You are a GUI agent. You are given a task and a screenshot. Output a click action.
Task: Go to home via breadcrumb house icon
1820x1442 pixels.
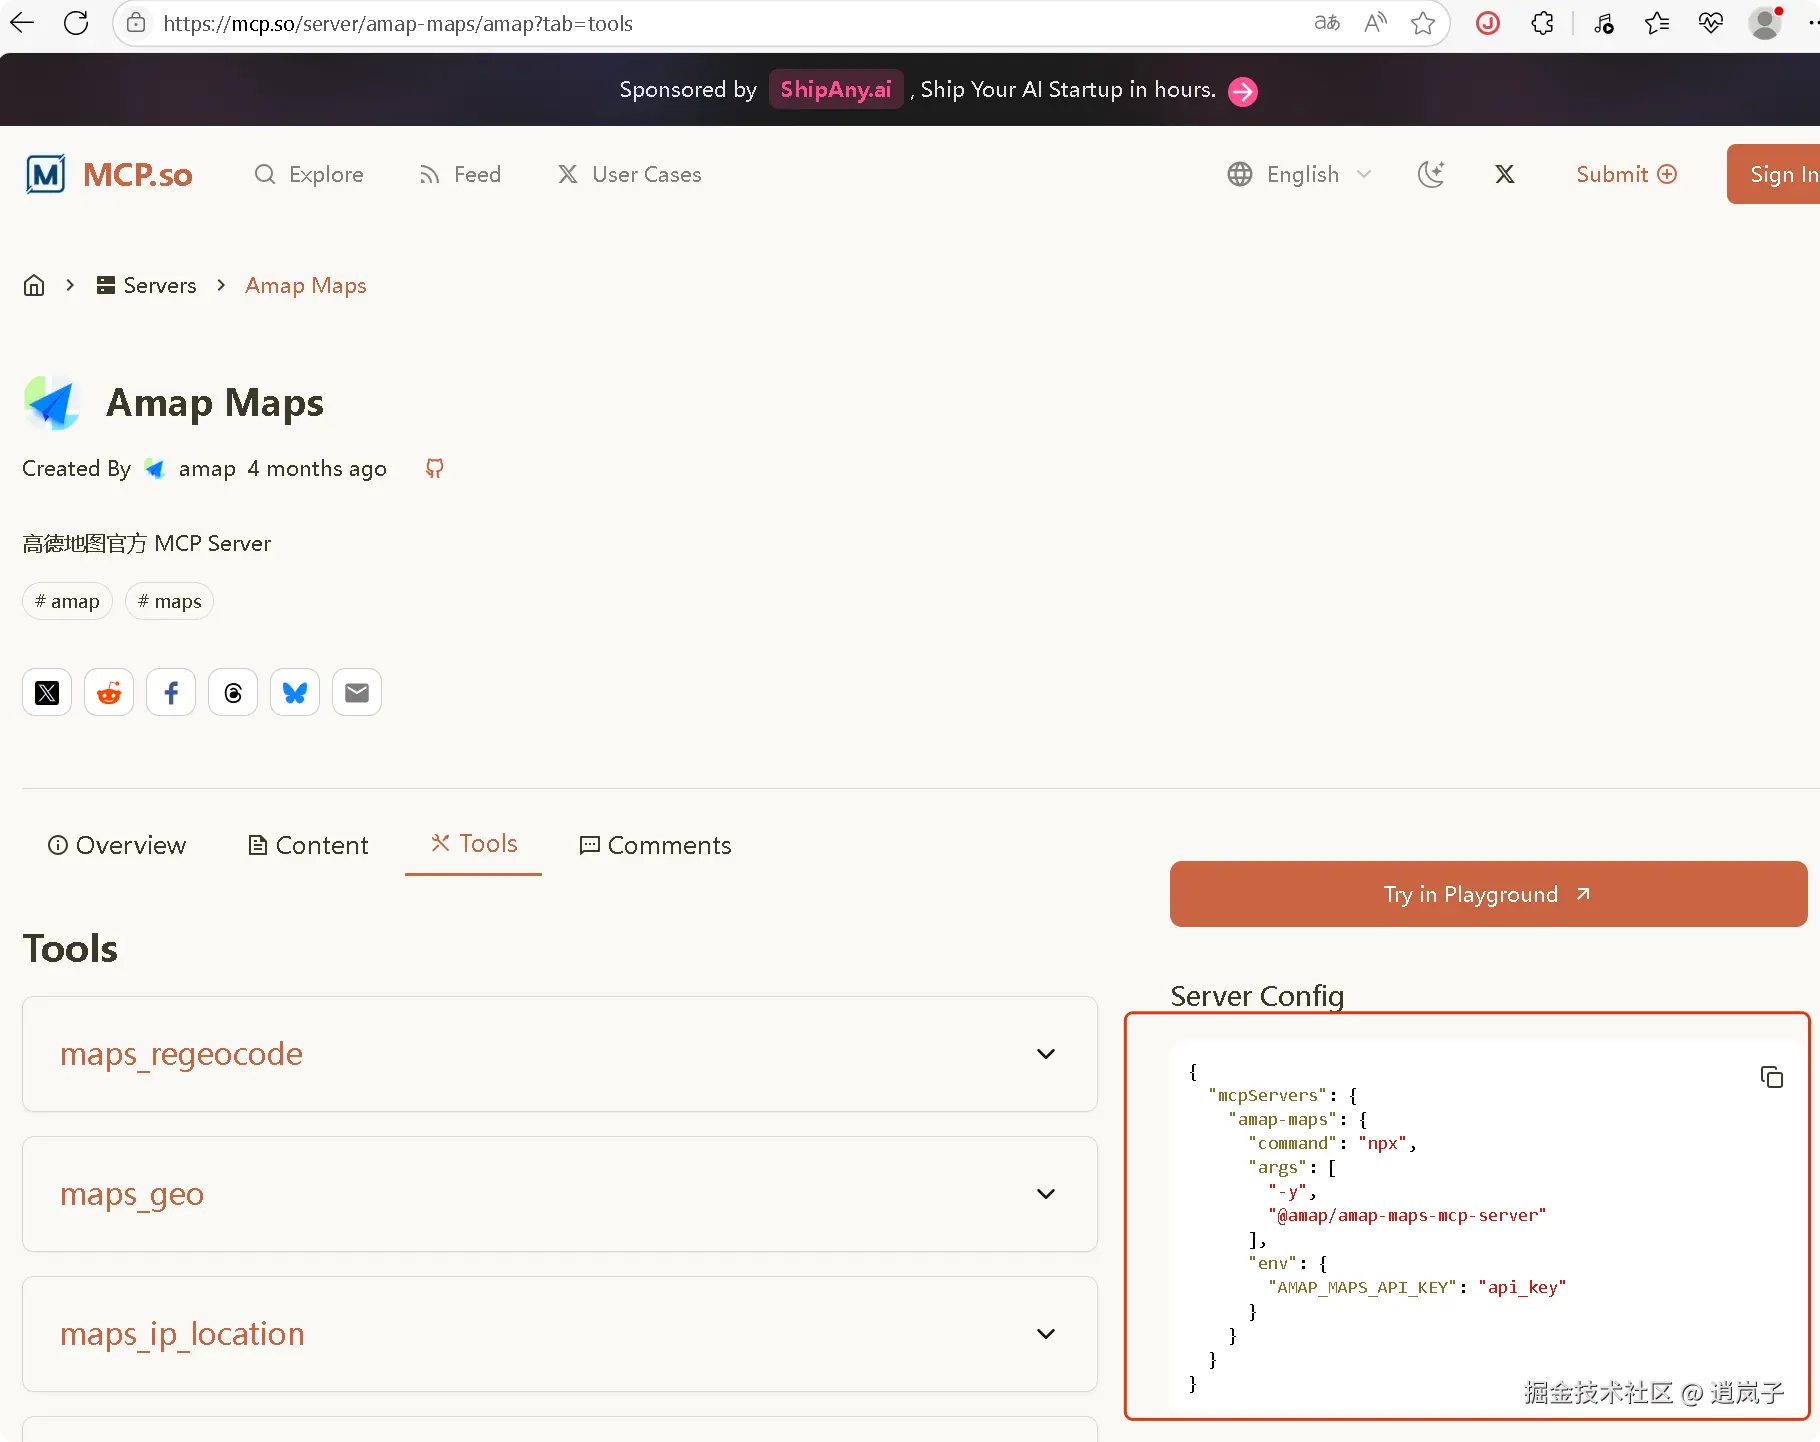(34, 286)
